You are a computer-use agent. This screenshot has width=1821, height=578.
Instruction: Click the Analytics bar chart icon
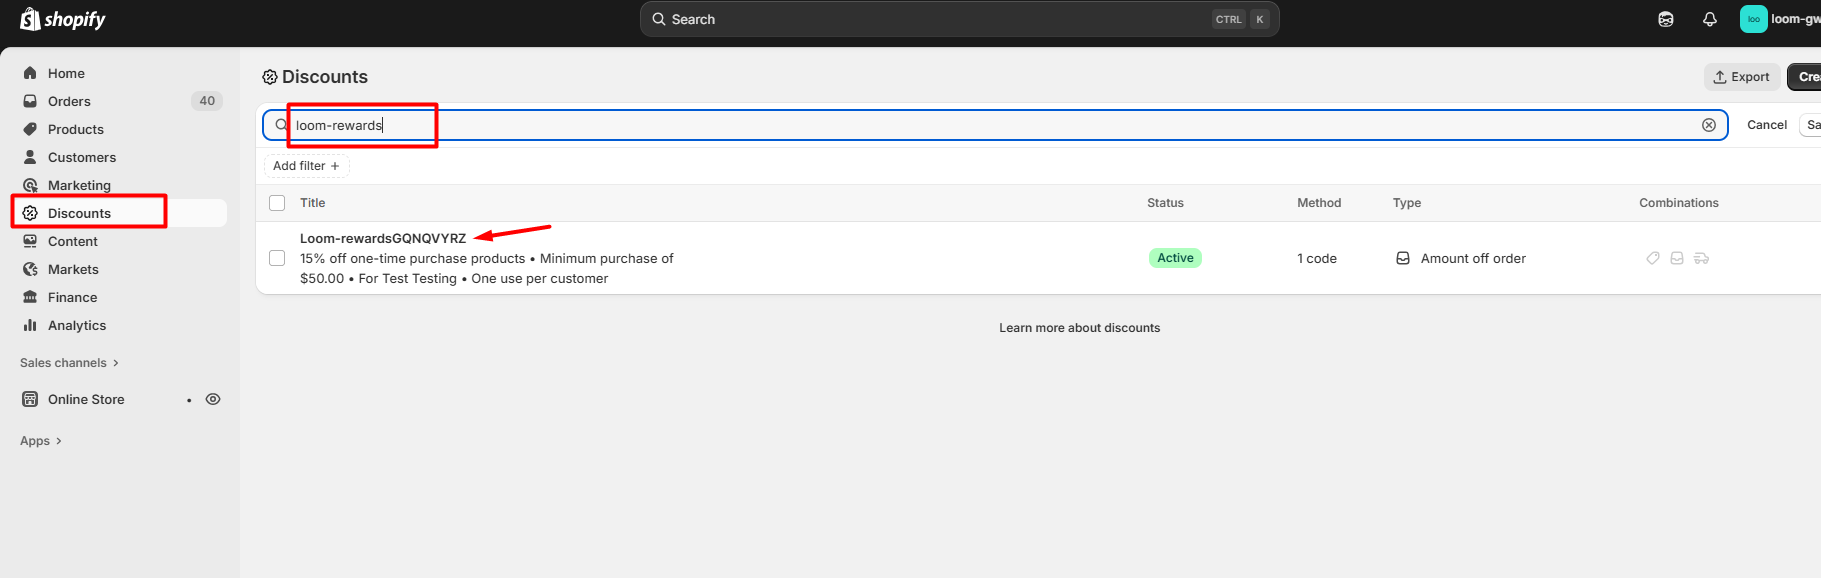30,325
